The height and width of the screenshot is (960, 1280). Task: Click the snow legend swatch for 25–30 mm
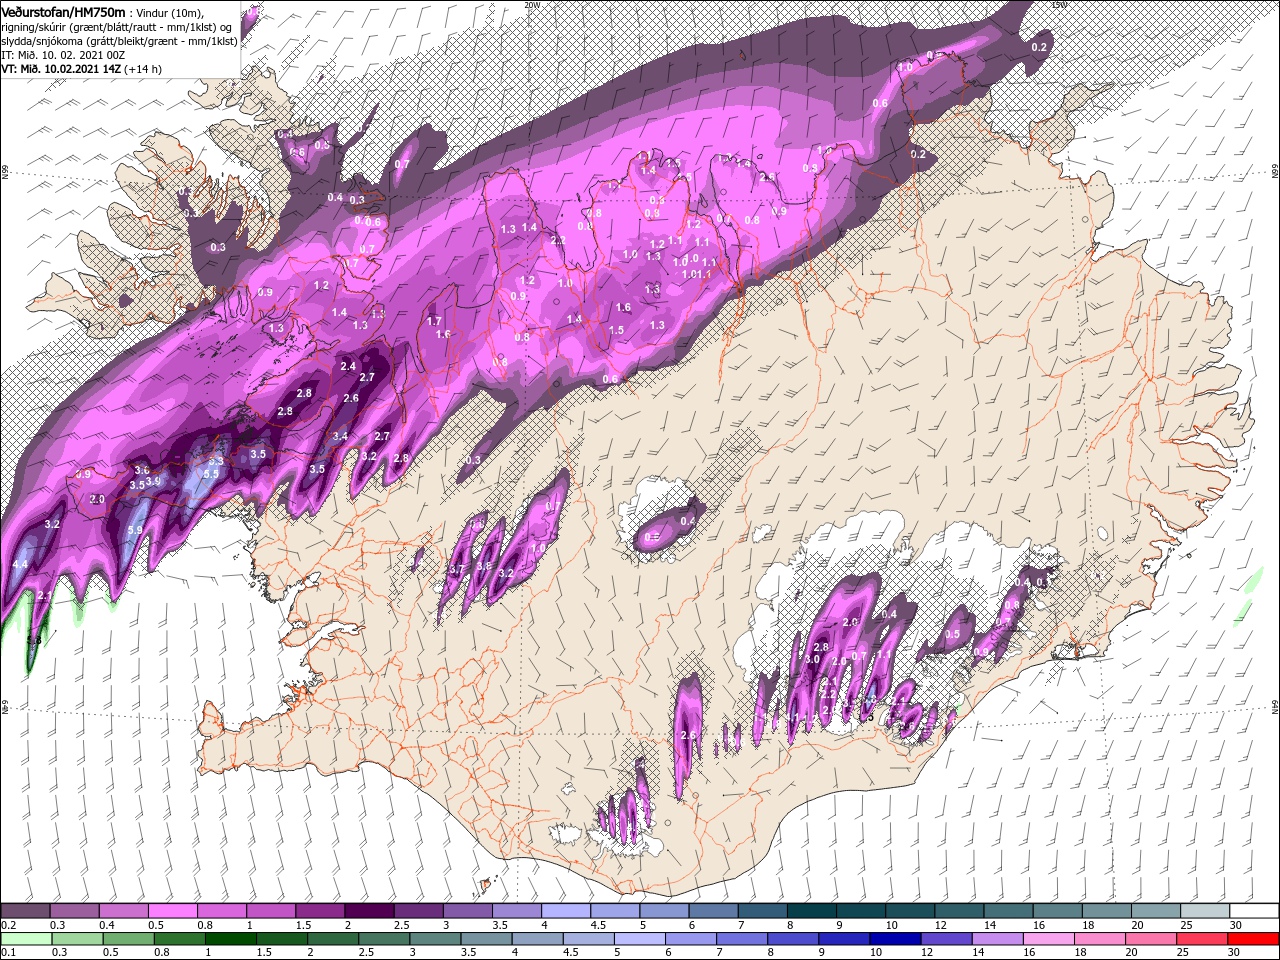(1206, 911)
